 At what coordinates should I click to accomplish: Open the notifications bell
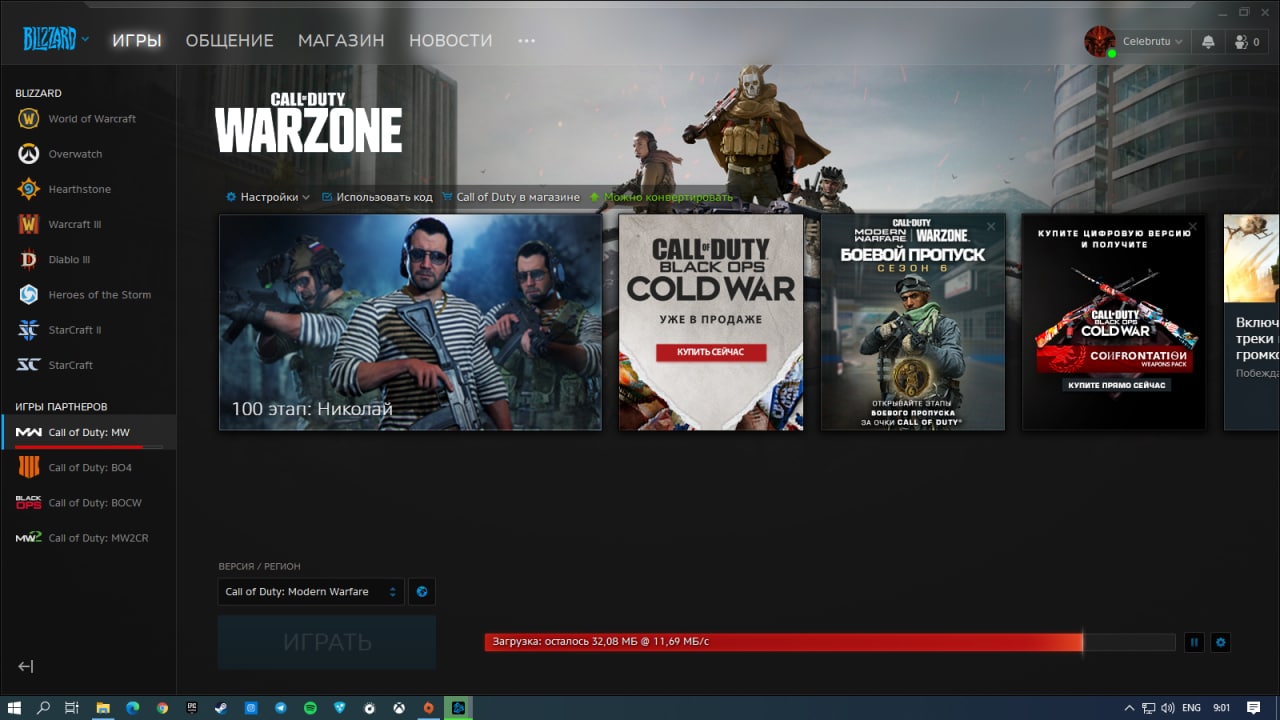coord(1208,41)
